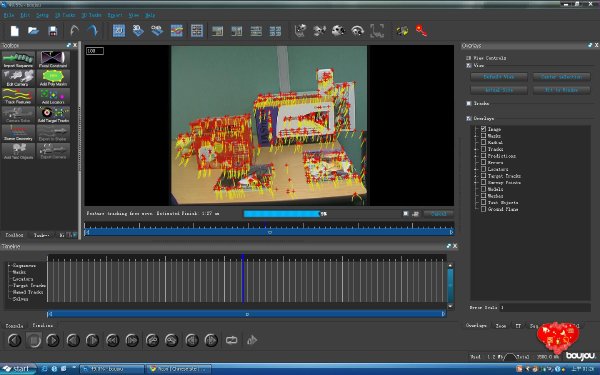Click the color graph view toolbar icon
Viewport: 600px width, 375px height.
click(176, 31)
